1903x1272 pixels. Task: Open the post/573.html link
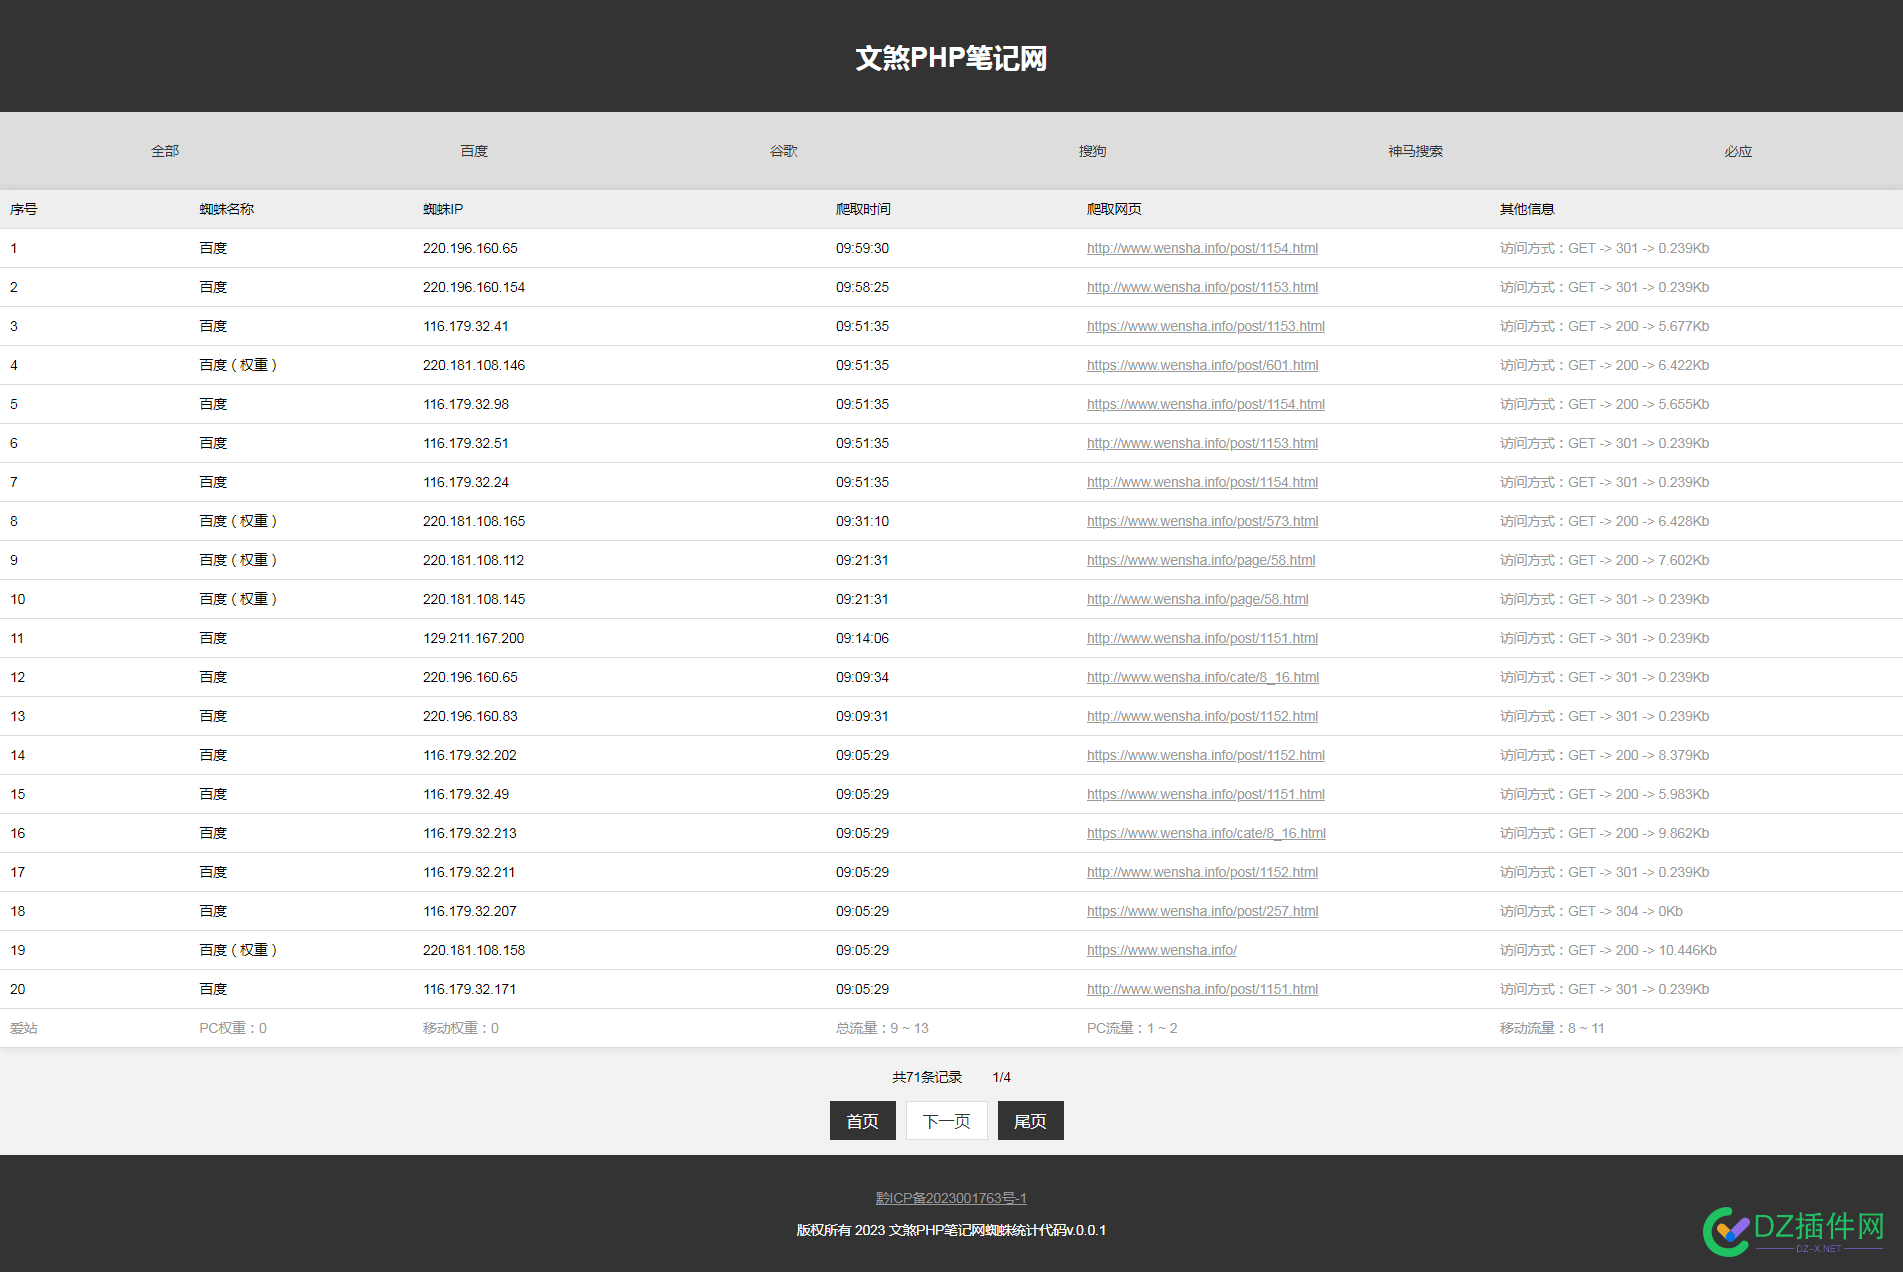pyautogui.click(x=1202, y=521)
